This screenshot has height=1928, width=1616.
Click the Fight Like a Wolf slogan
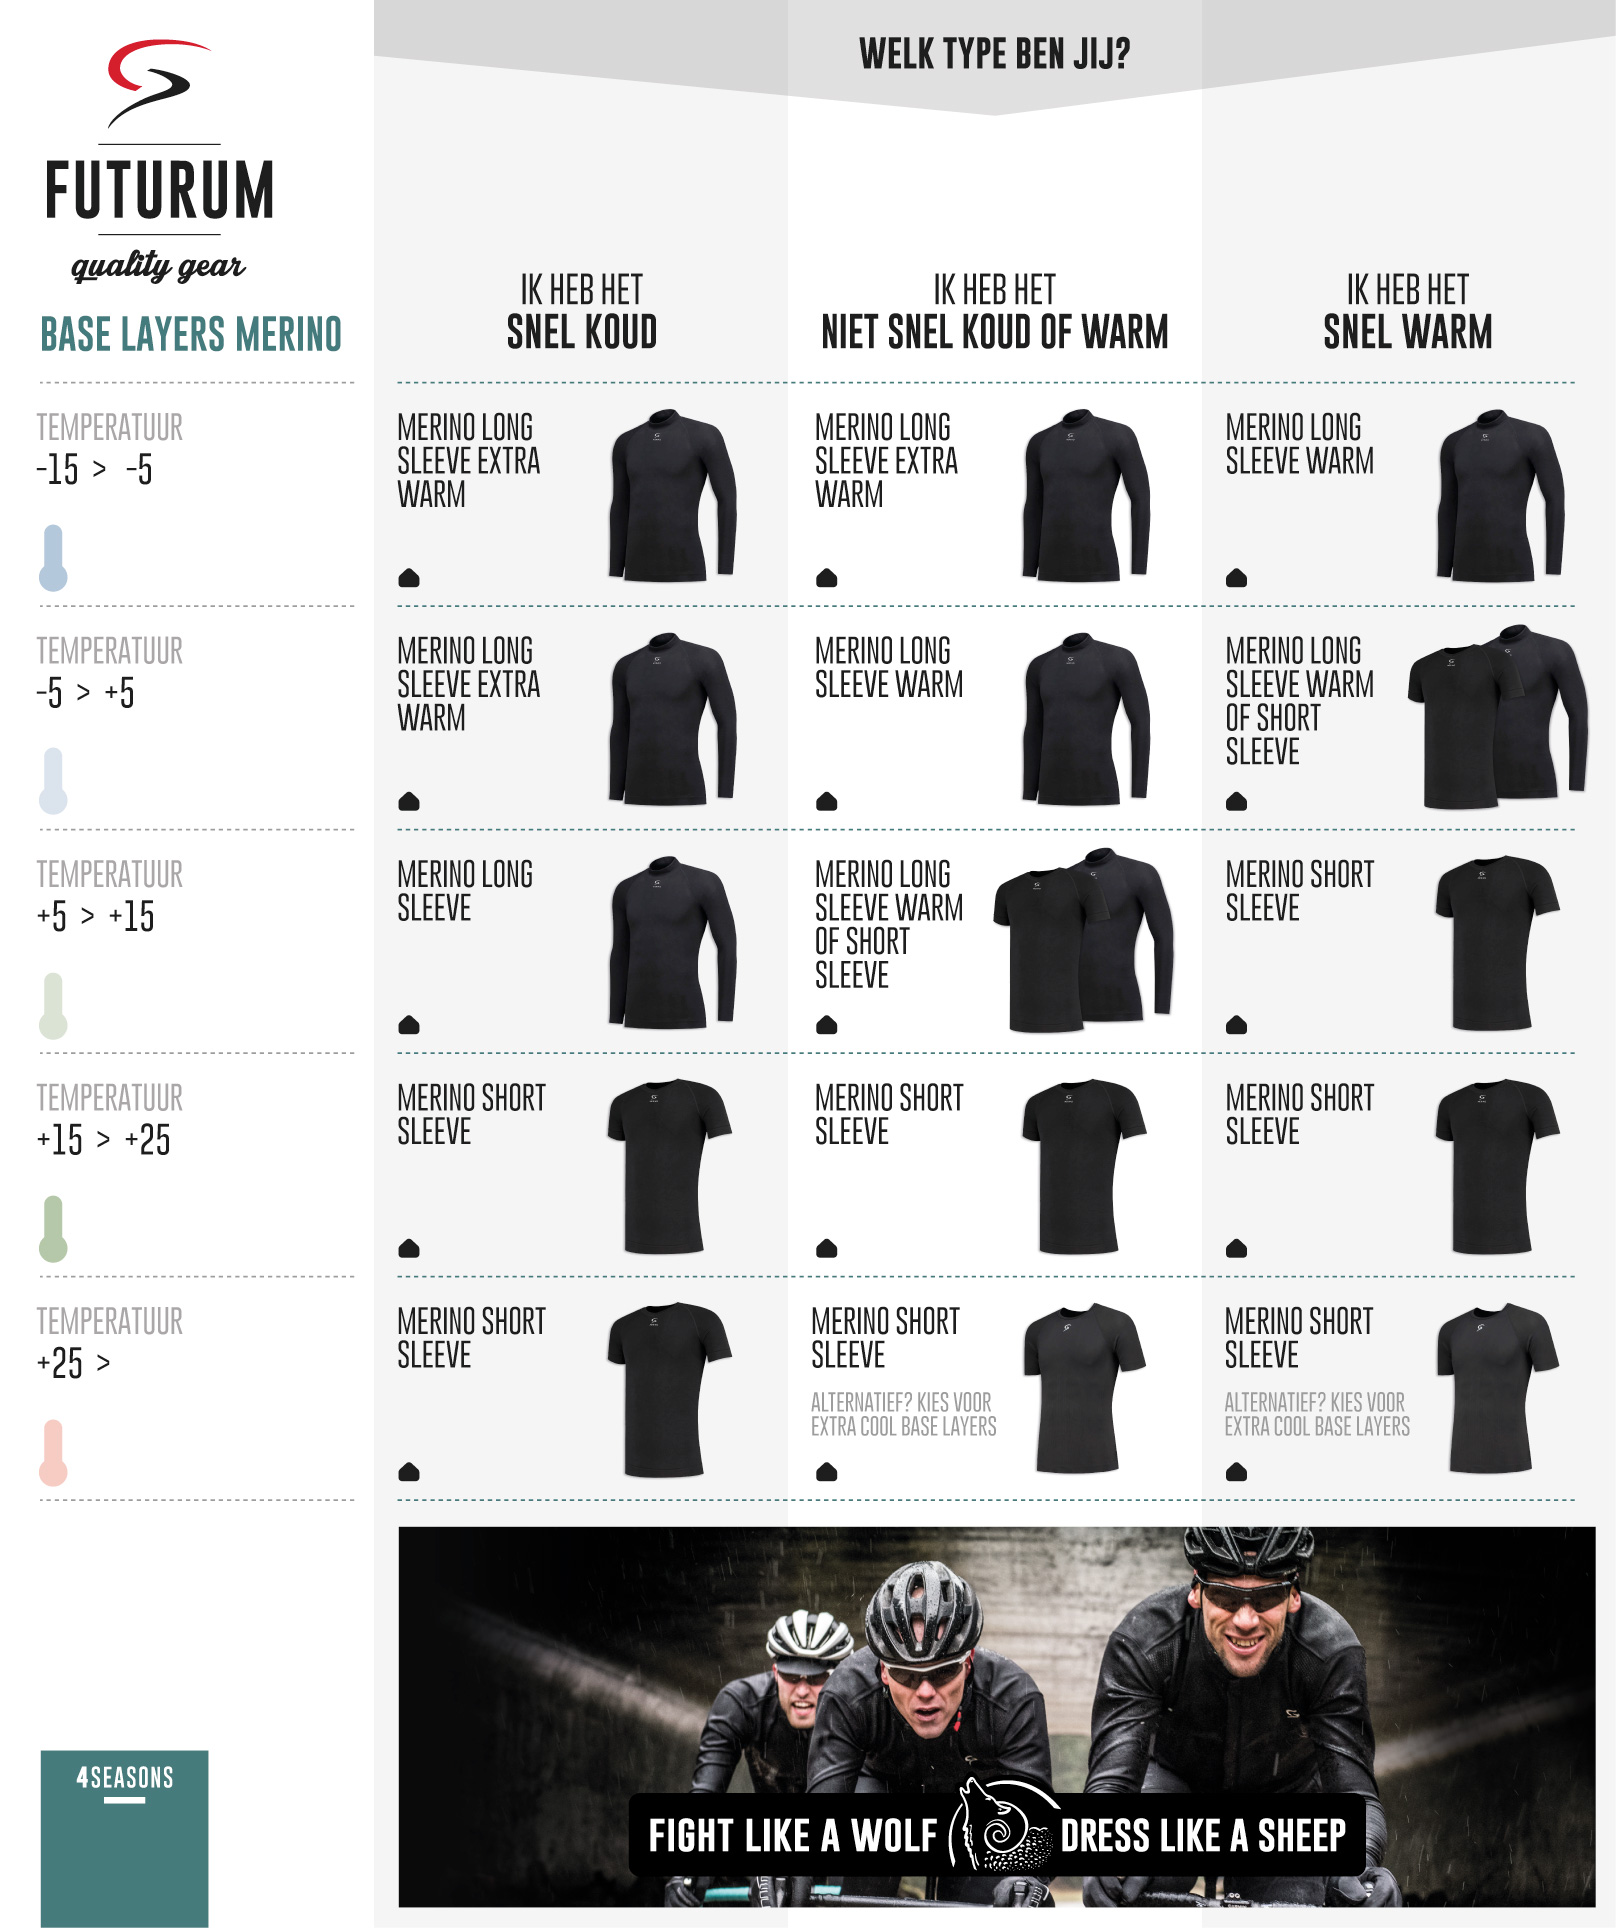point(793,1836)
